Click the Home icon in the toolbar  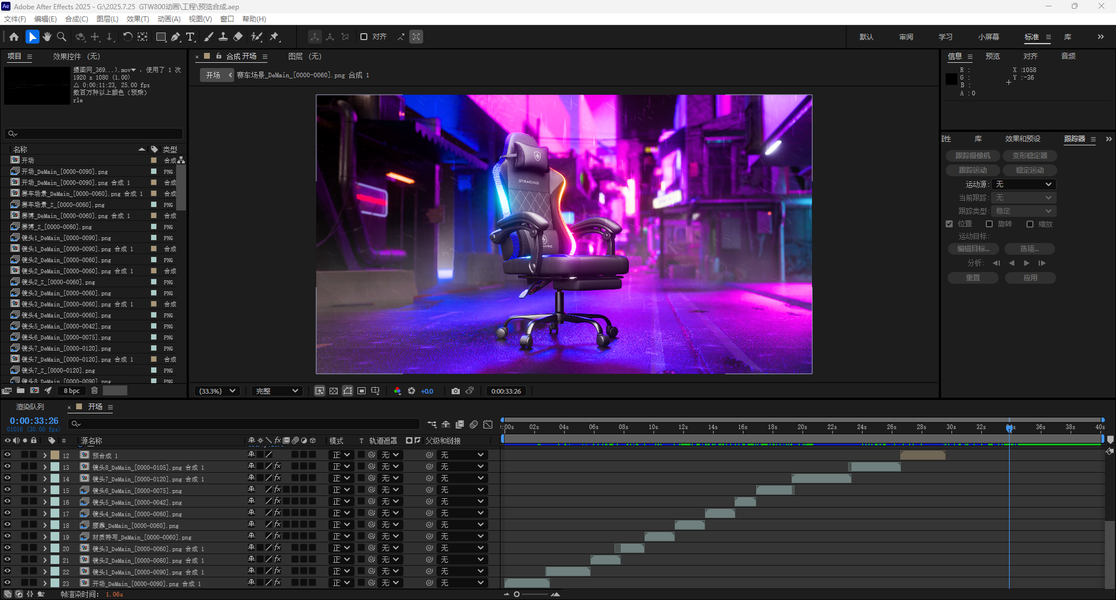point(14,36)
